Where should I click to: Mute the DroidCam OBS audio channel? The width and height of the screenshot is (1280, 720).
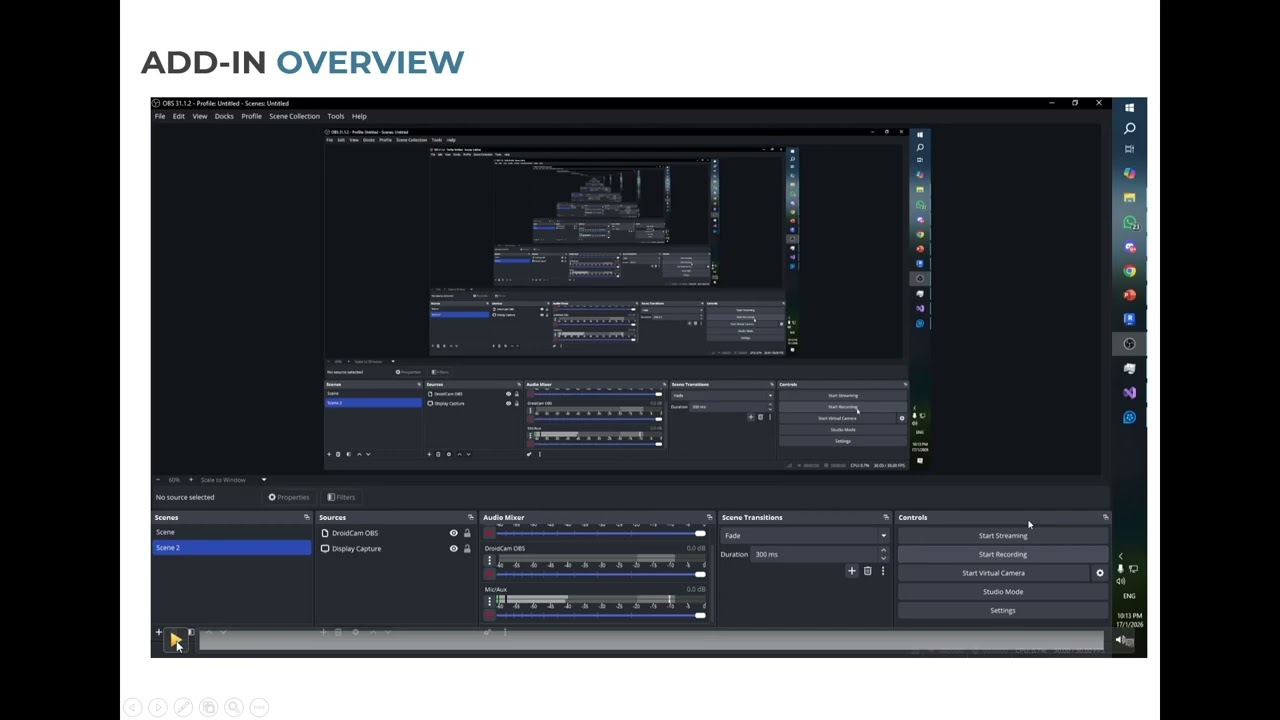click(489, 575)
